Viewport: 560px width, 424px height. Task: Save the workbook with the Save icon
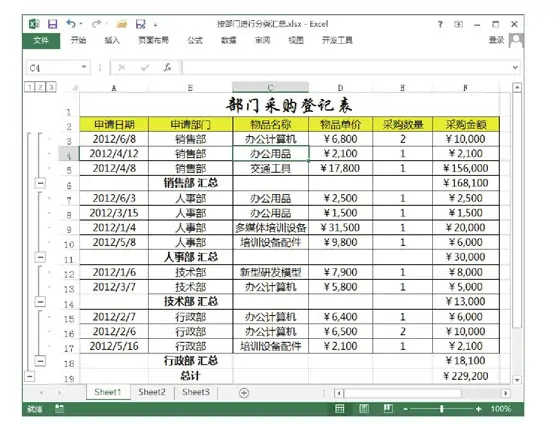52,24
